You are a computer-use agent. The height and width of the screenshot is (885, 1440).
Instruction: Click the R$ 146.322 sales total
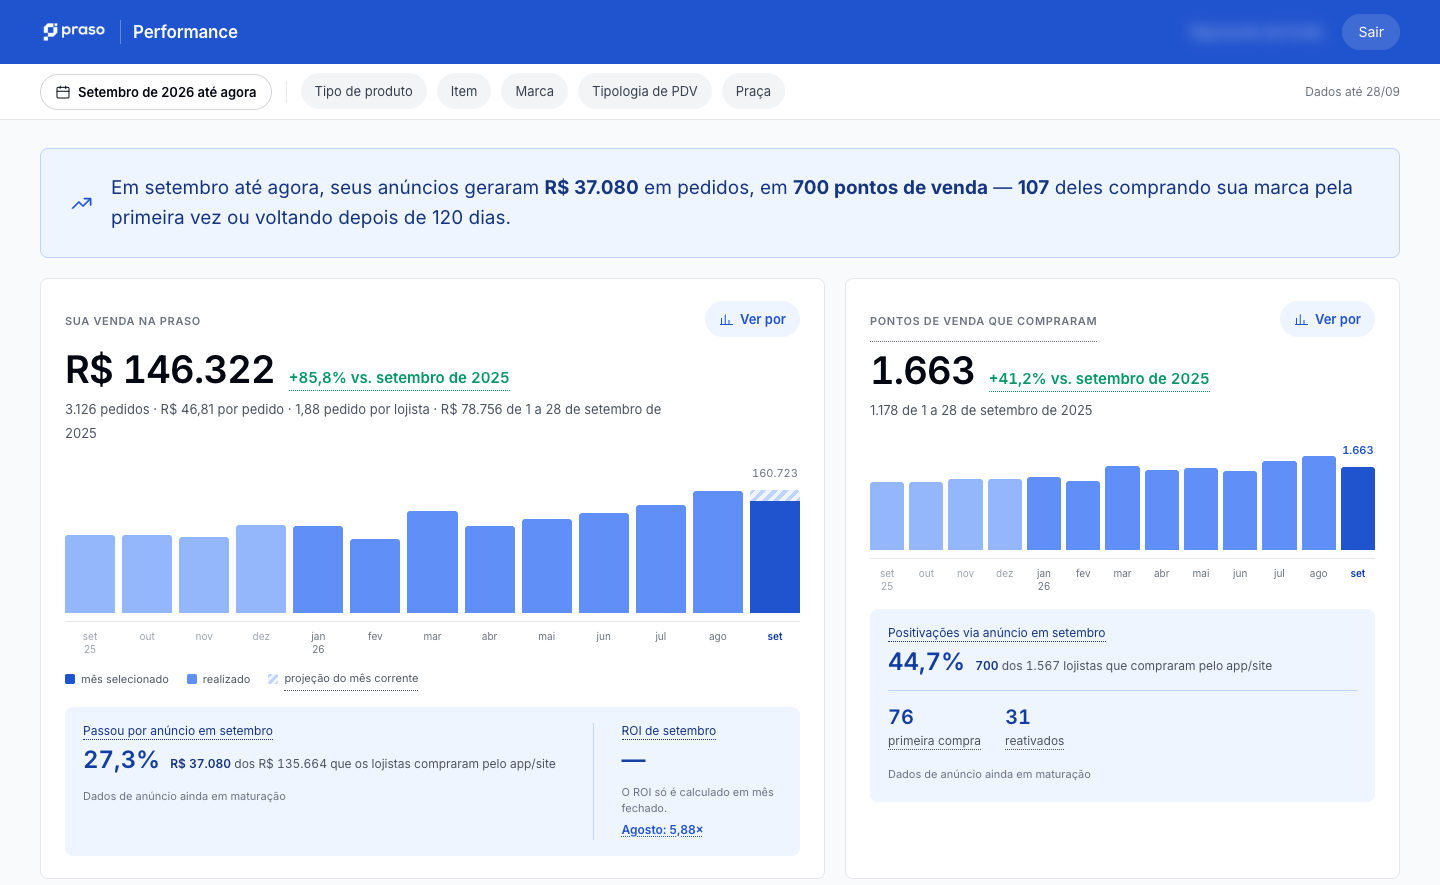[170, 370]
